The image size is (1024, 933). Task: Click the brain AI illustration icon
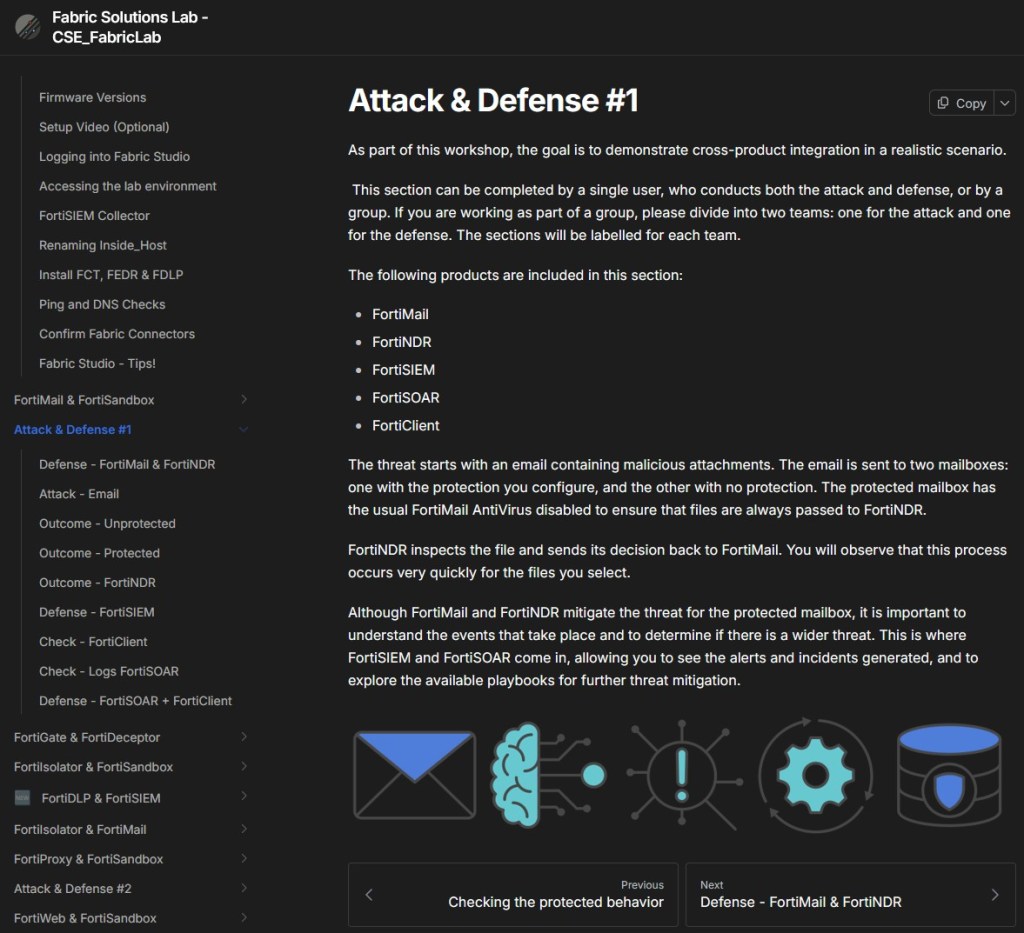pos(547,776)
